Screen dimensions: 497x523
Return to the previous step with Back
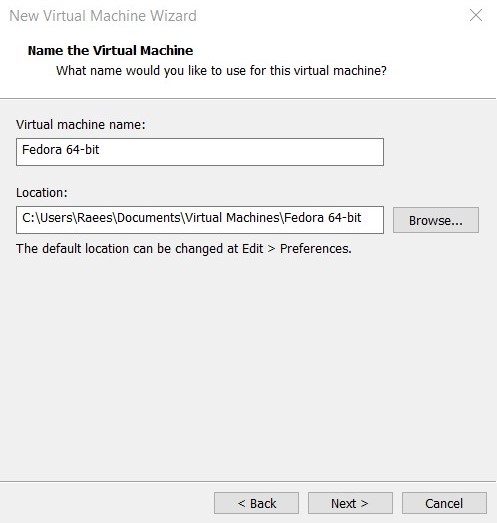[256, 503]
